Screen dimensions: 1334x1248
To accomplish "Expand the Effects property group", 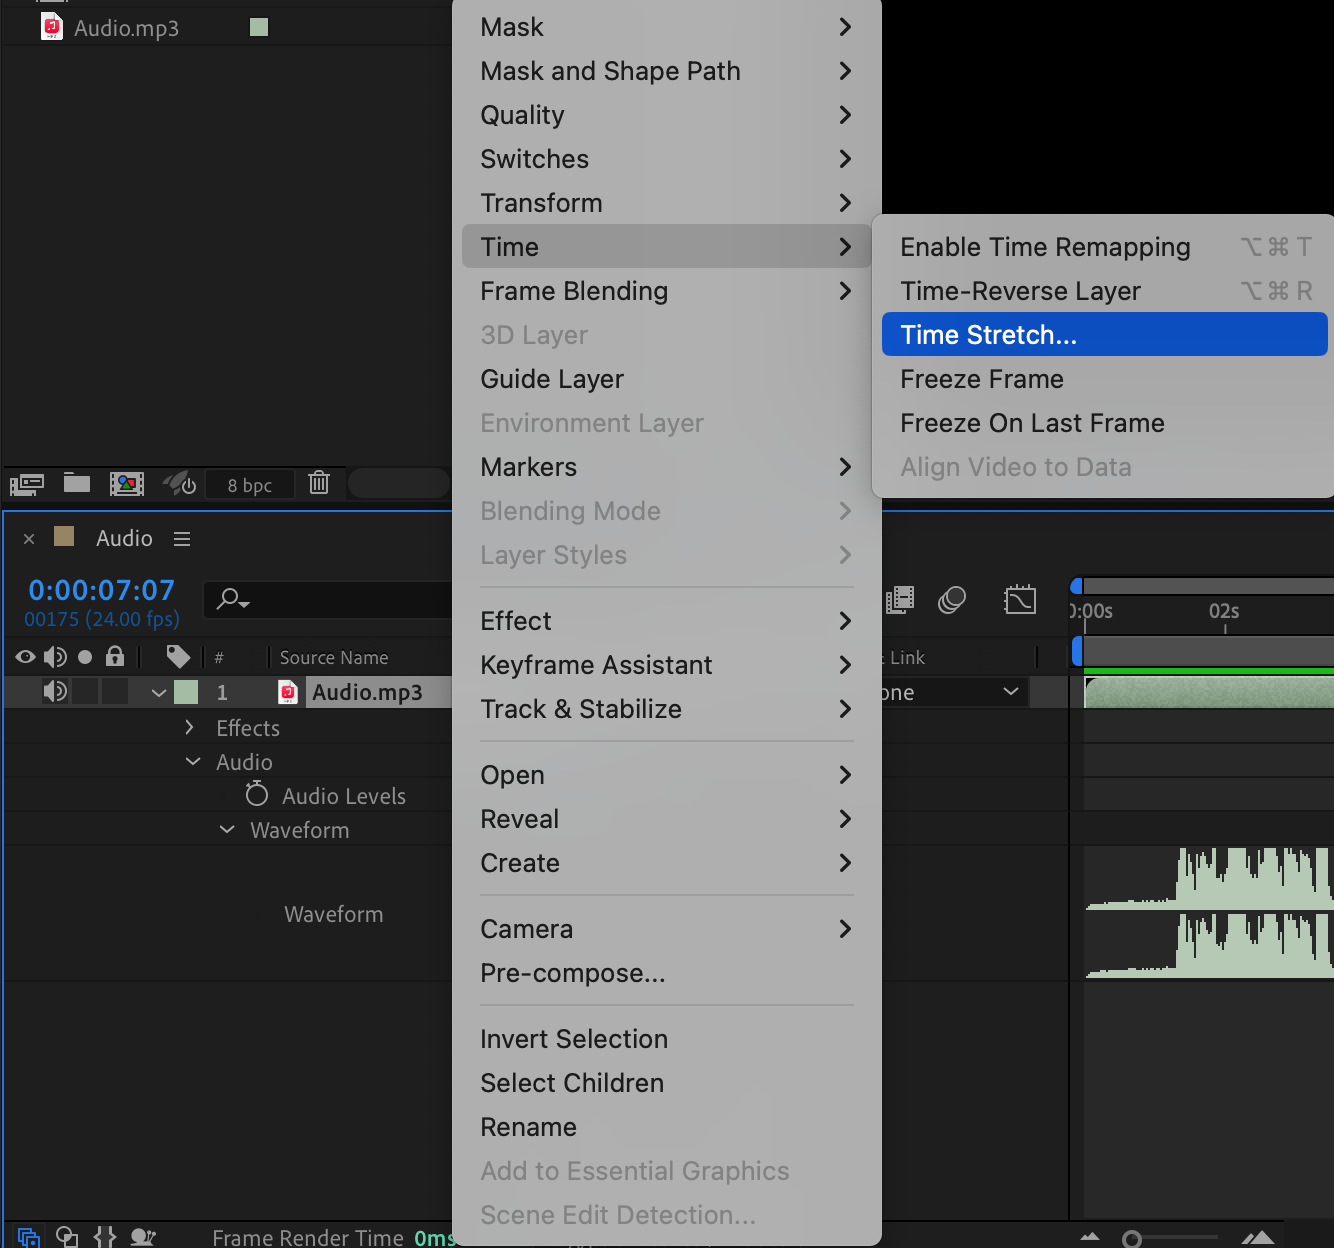I will pyautogui.click(x=190, y=728).
